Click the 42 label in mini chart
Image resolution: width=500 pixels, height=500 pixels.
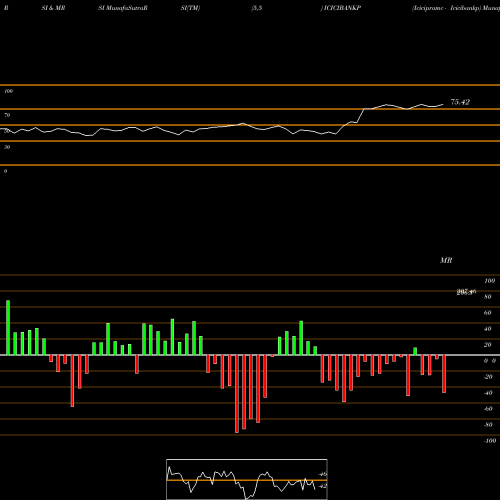click(x=323, y=486)
